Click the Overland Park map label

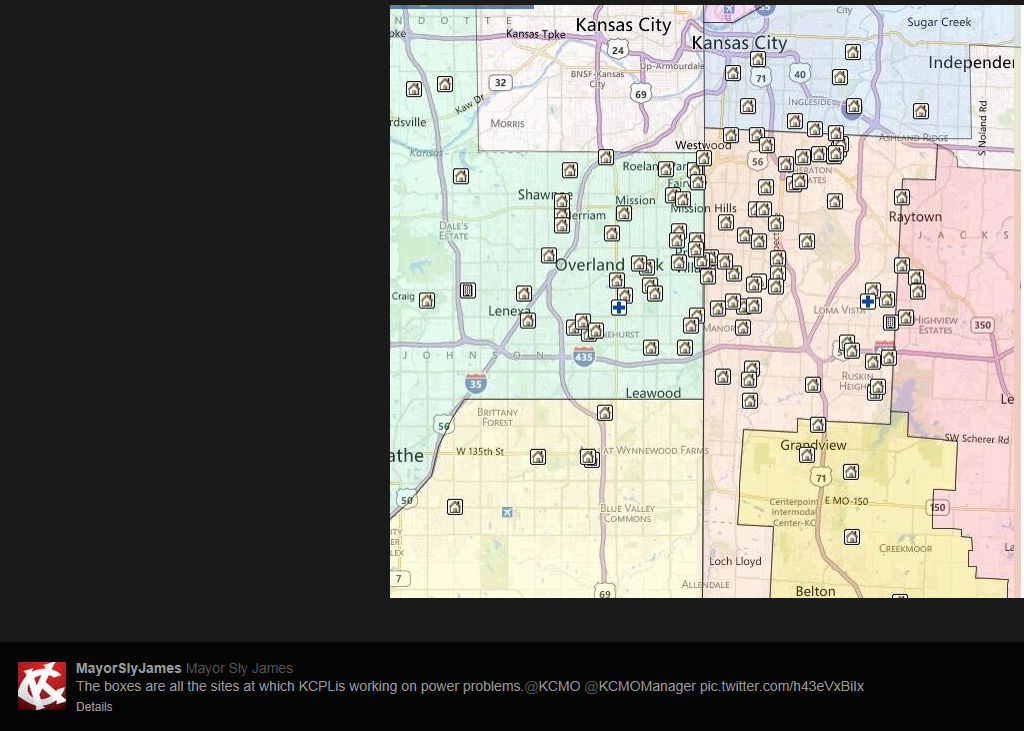point(609,265)
